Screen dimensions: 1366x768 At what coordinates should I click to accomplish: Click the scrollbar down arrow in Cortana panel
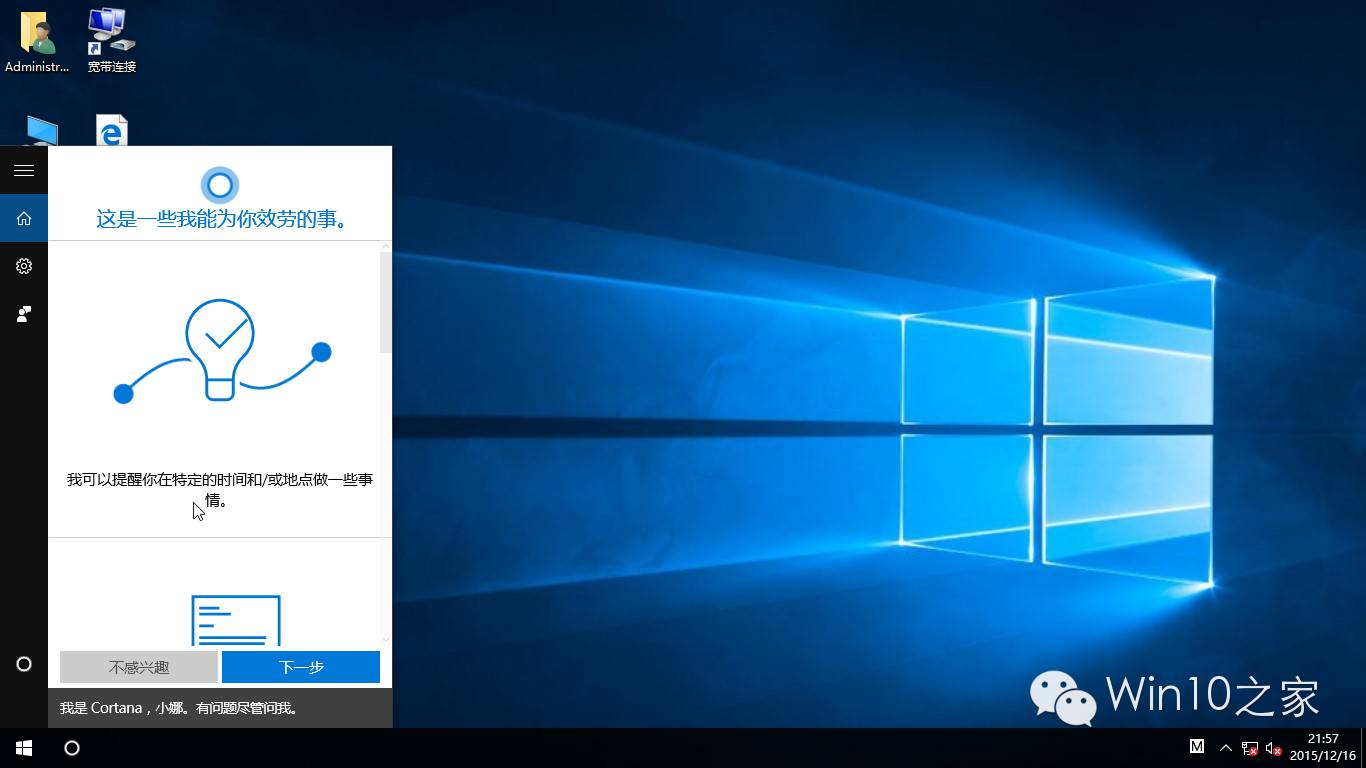pos(386,639)
